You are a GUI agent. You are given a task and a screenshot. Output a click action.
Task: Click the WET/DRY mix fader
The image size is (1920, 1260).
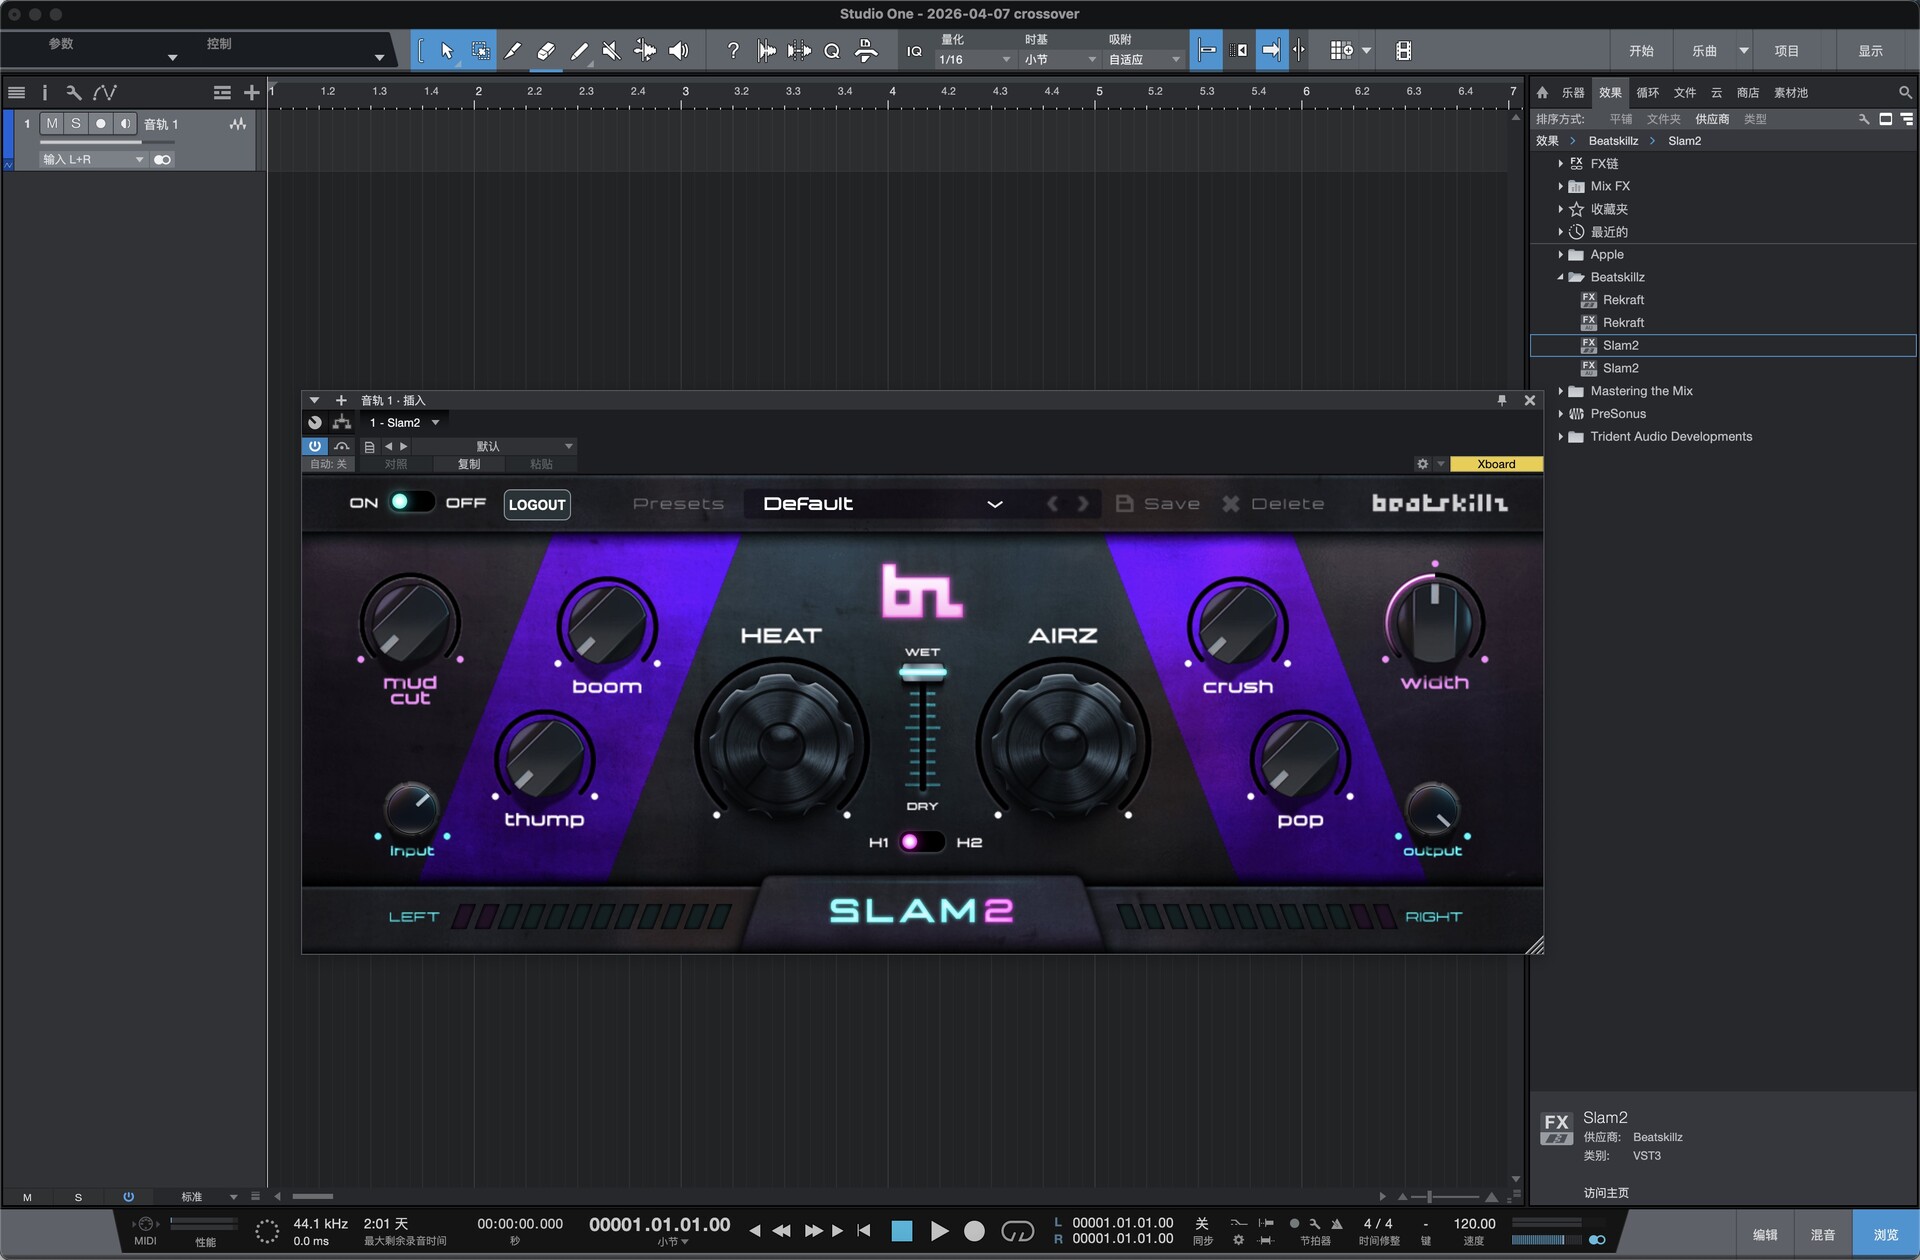coord(922,674)
